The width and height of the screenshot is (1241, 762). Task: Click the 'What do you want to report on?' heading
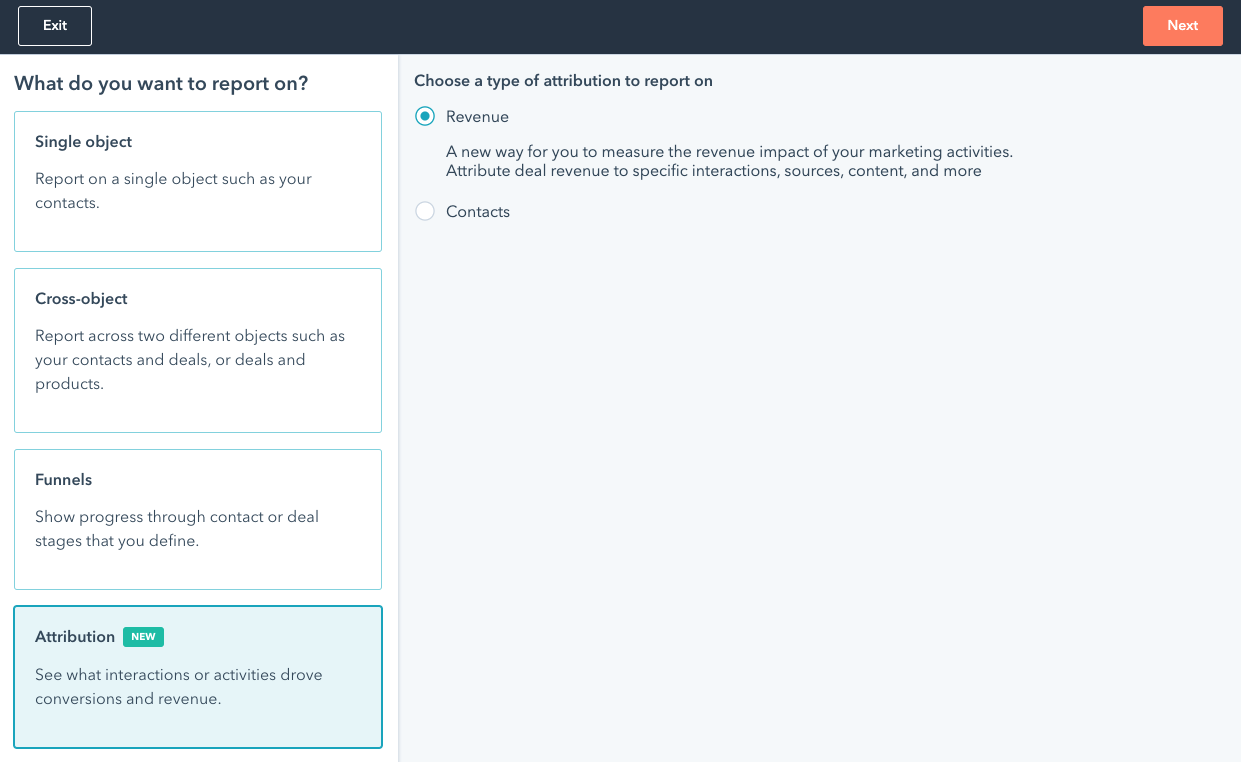click(x=161, y=83)
